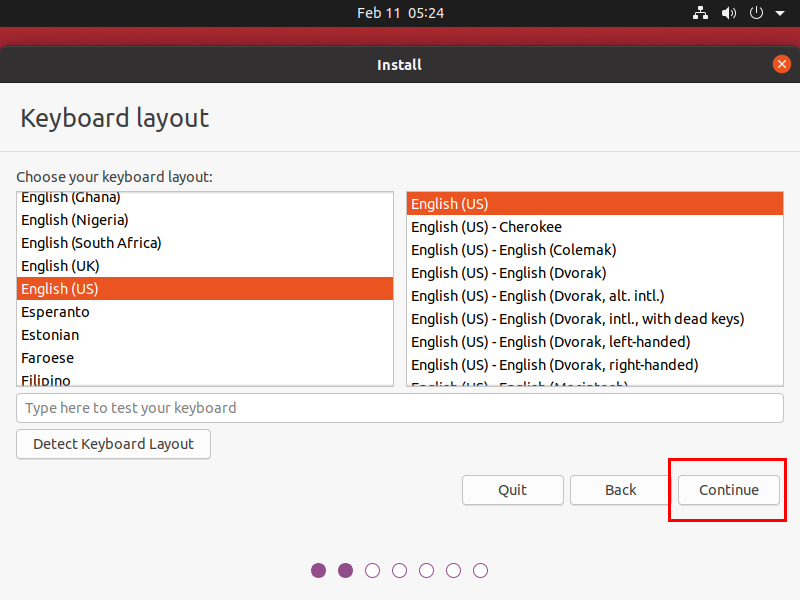Close the Install window
Viewport: 800px width, 600px height.
[x=782, y=64]
